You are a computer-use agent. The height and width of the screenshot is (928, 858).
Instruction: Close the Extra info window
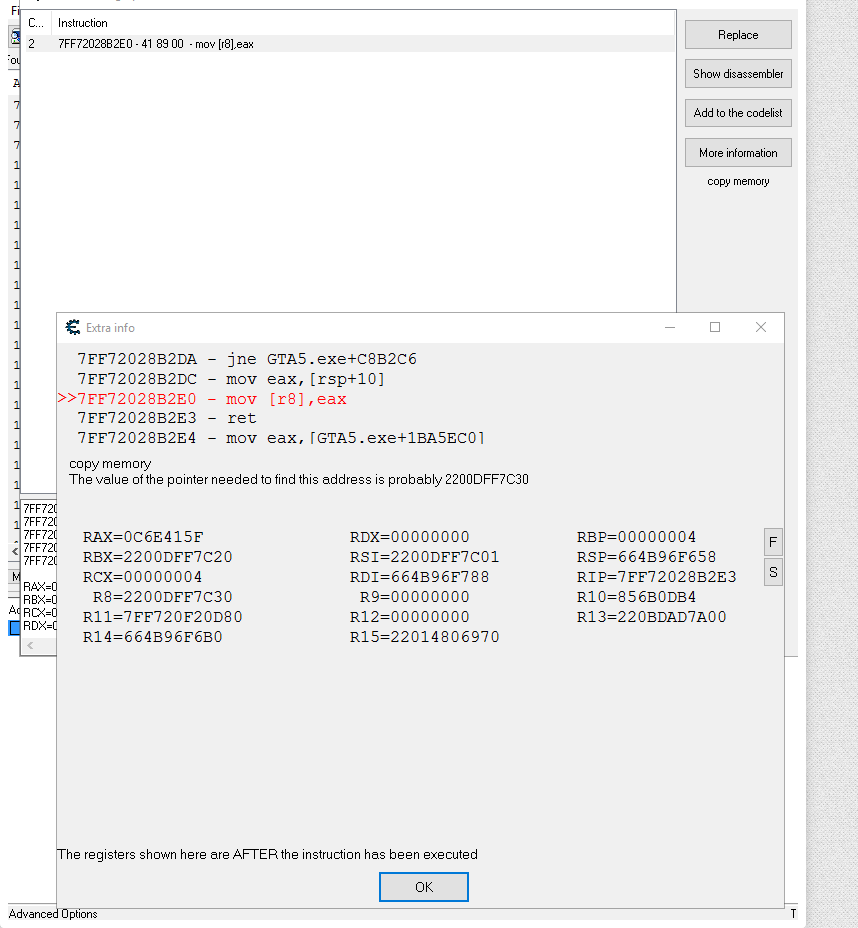pyautogui.click(x=761, y=327)
